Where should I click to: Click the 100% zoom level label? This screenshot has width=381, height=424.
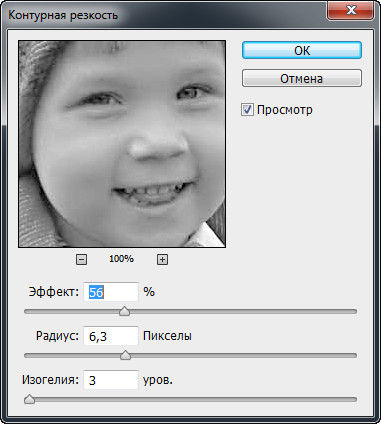click(121, 259)
